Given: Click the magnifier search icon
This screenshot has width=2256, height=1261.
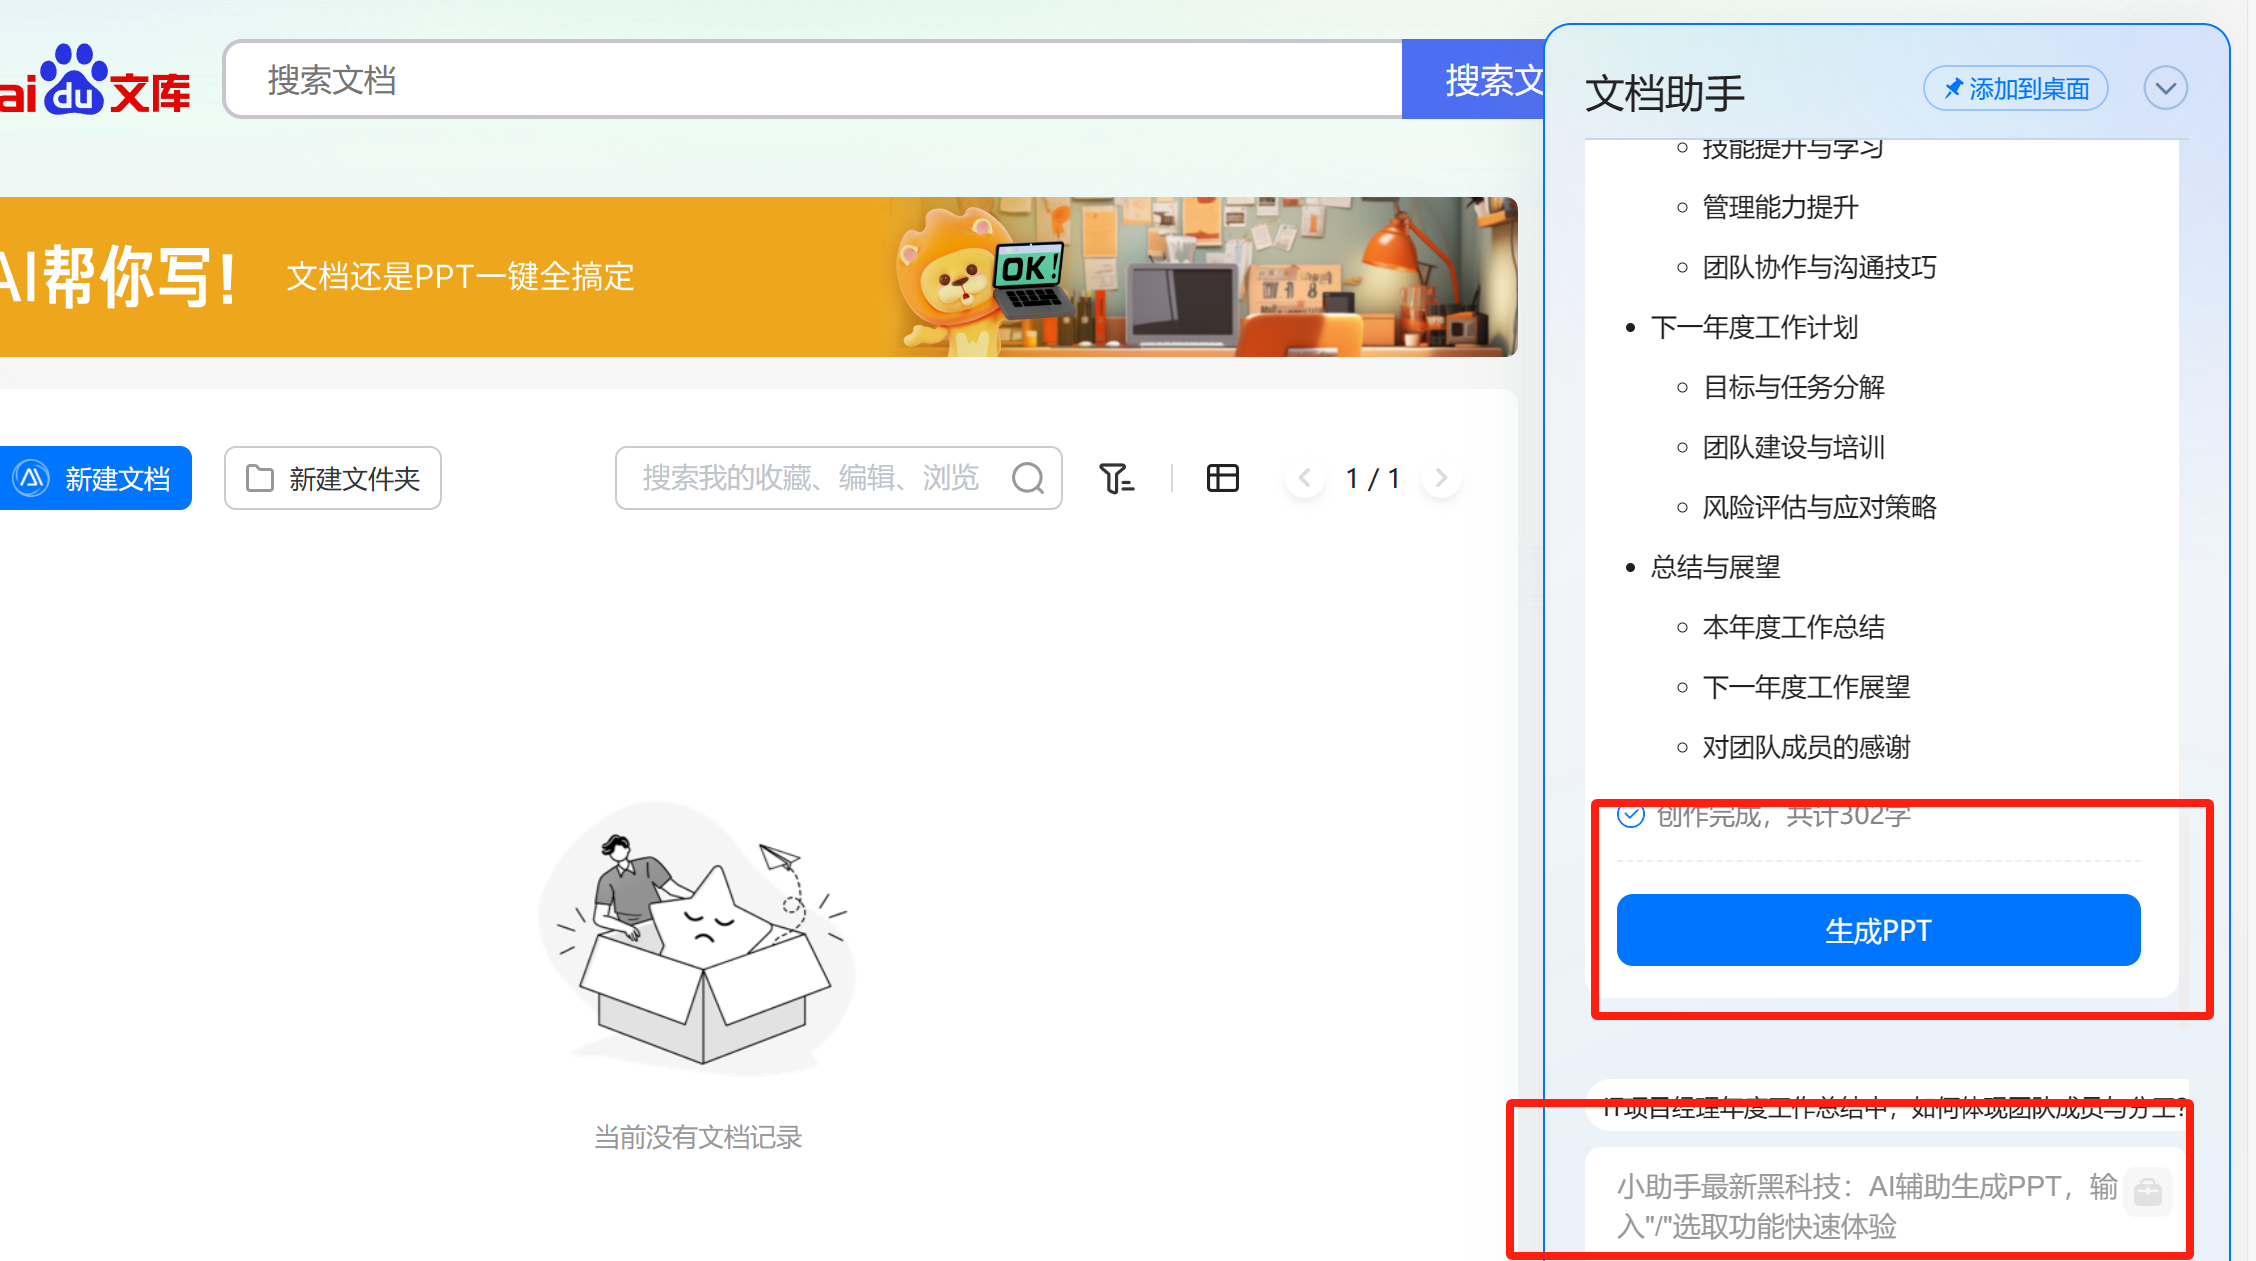Looking at the screenshot, I should tap(1027, 478).
